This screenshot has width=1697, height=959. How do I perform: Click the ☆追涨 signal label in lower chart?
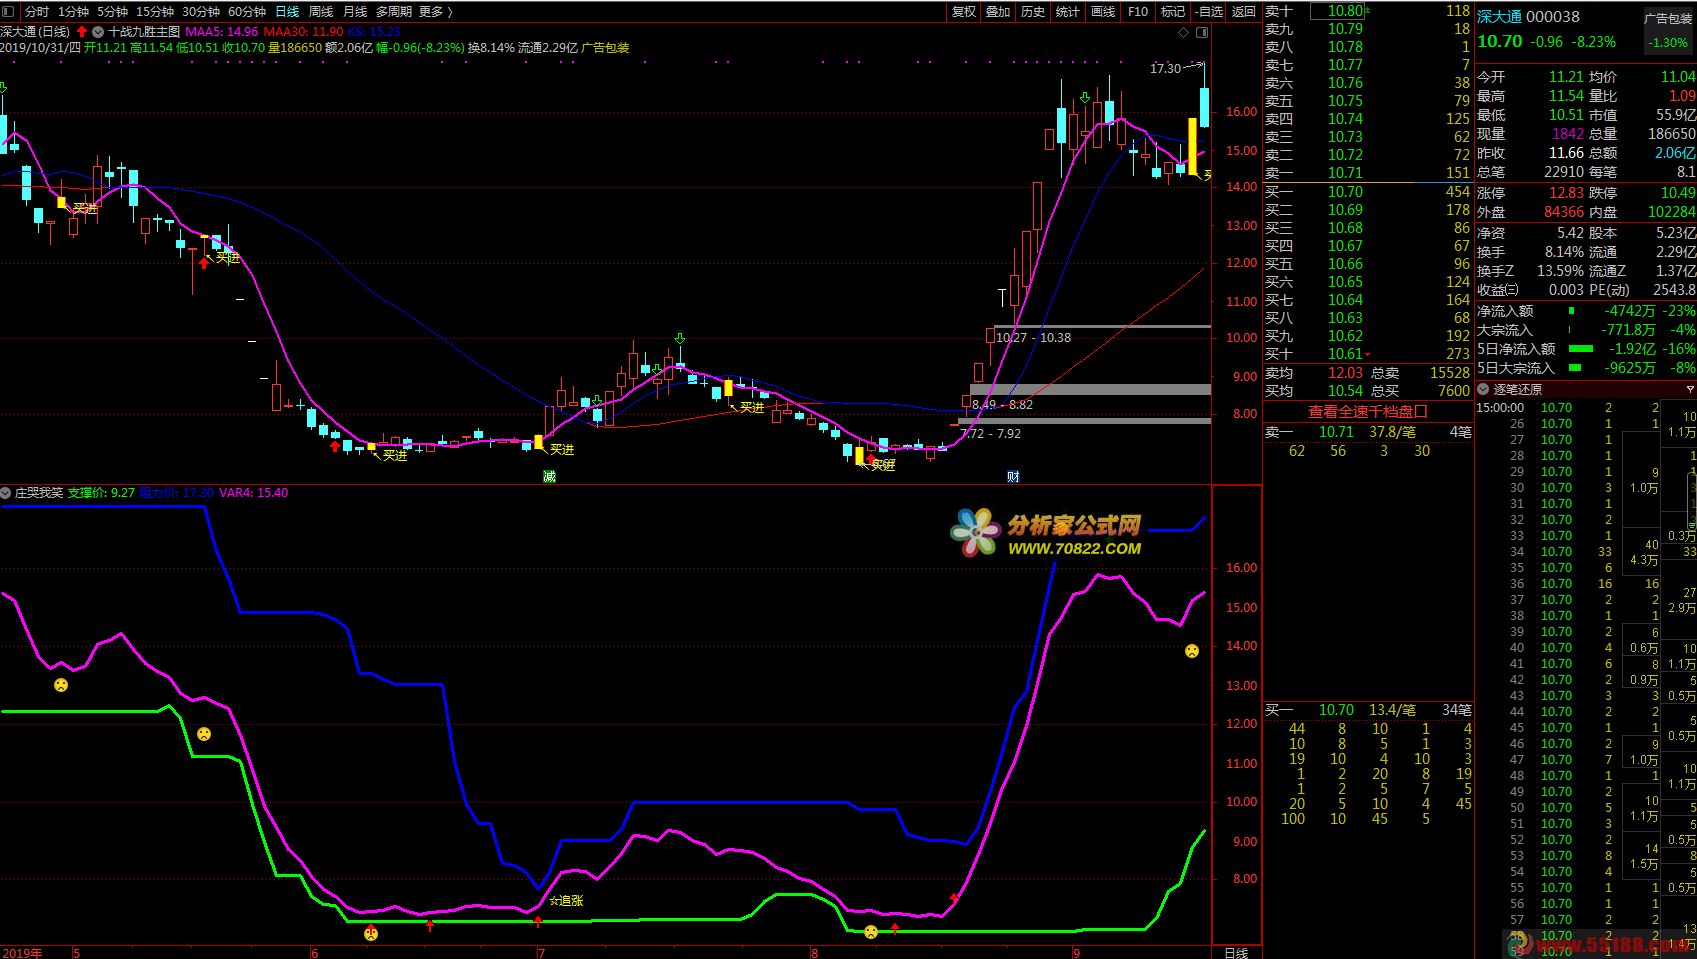pyautogui.click(x=565, y=900)
